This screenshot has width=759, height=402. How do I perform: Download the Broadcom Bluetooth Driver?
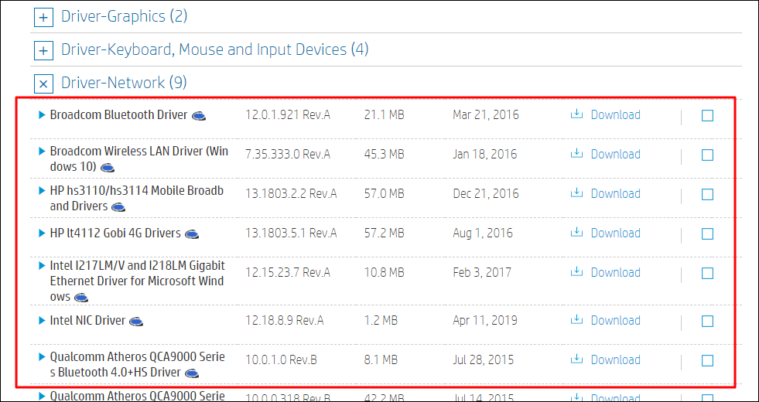click(615, 115)
